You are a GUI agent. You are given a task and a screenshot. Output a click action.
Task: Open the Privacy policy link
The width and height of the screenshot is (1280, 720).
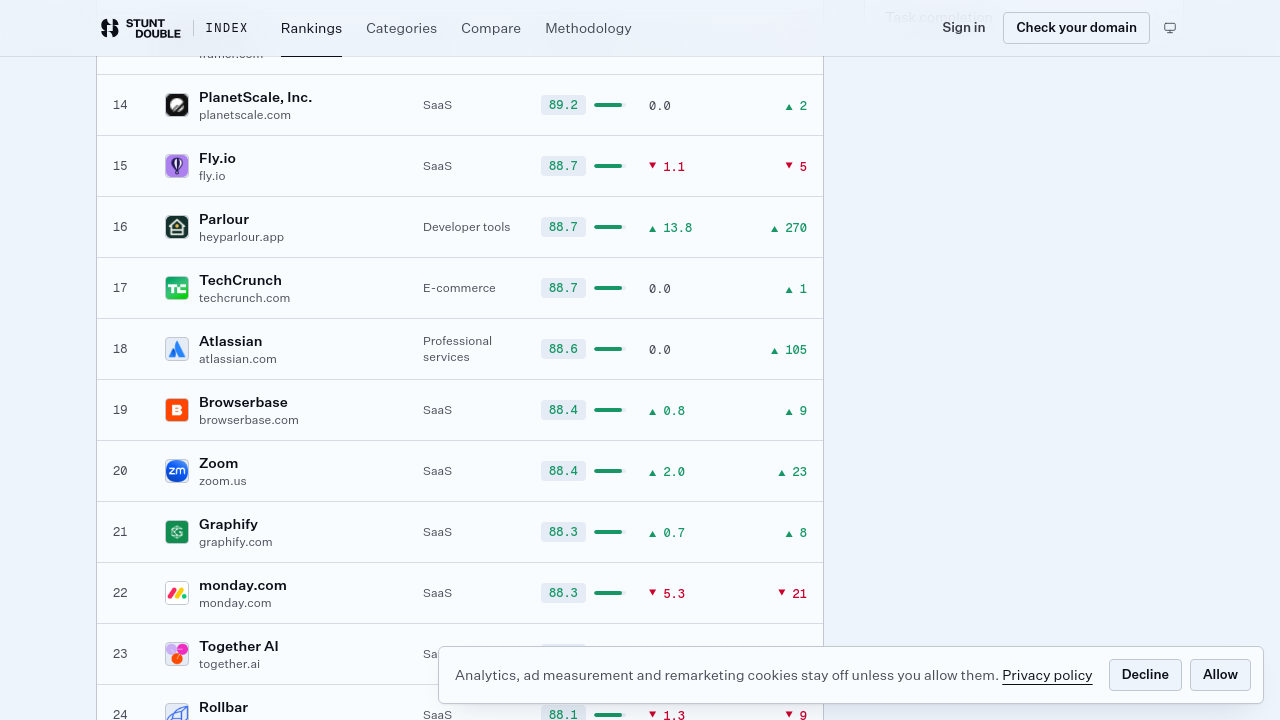[x=1047, y=675]
